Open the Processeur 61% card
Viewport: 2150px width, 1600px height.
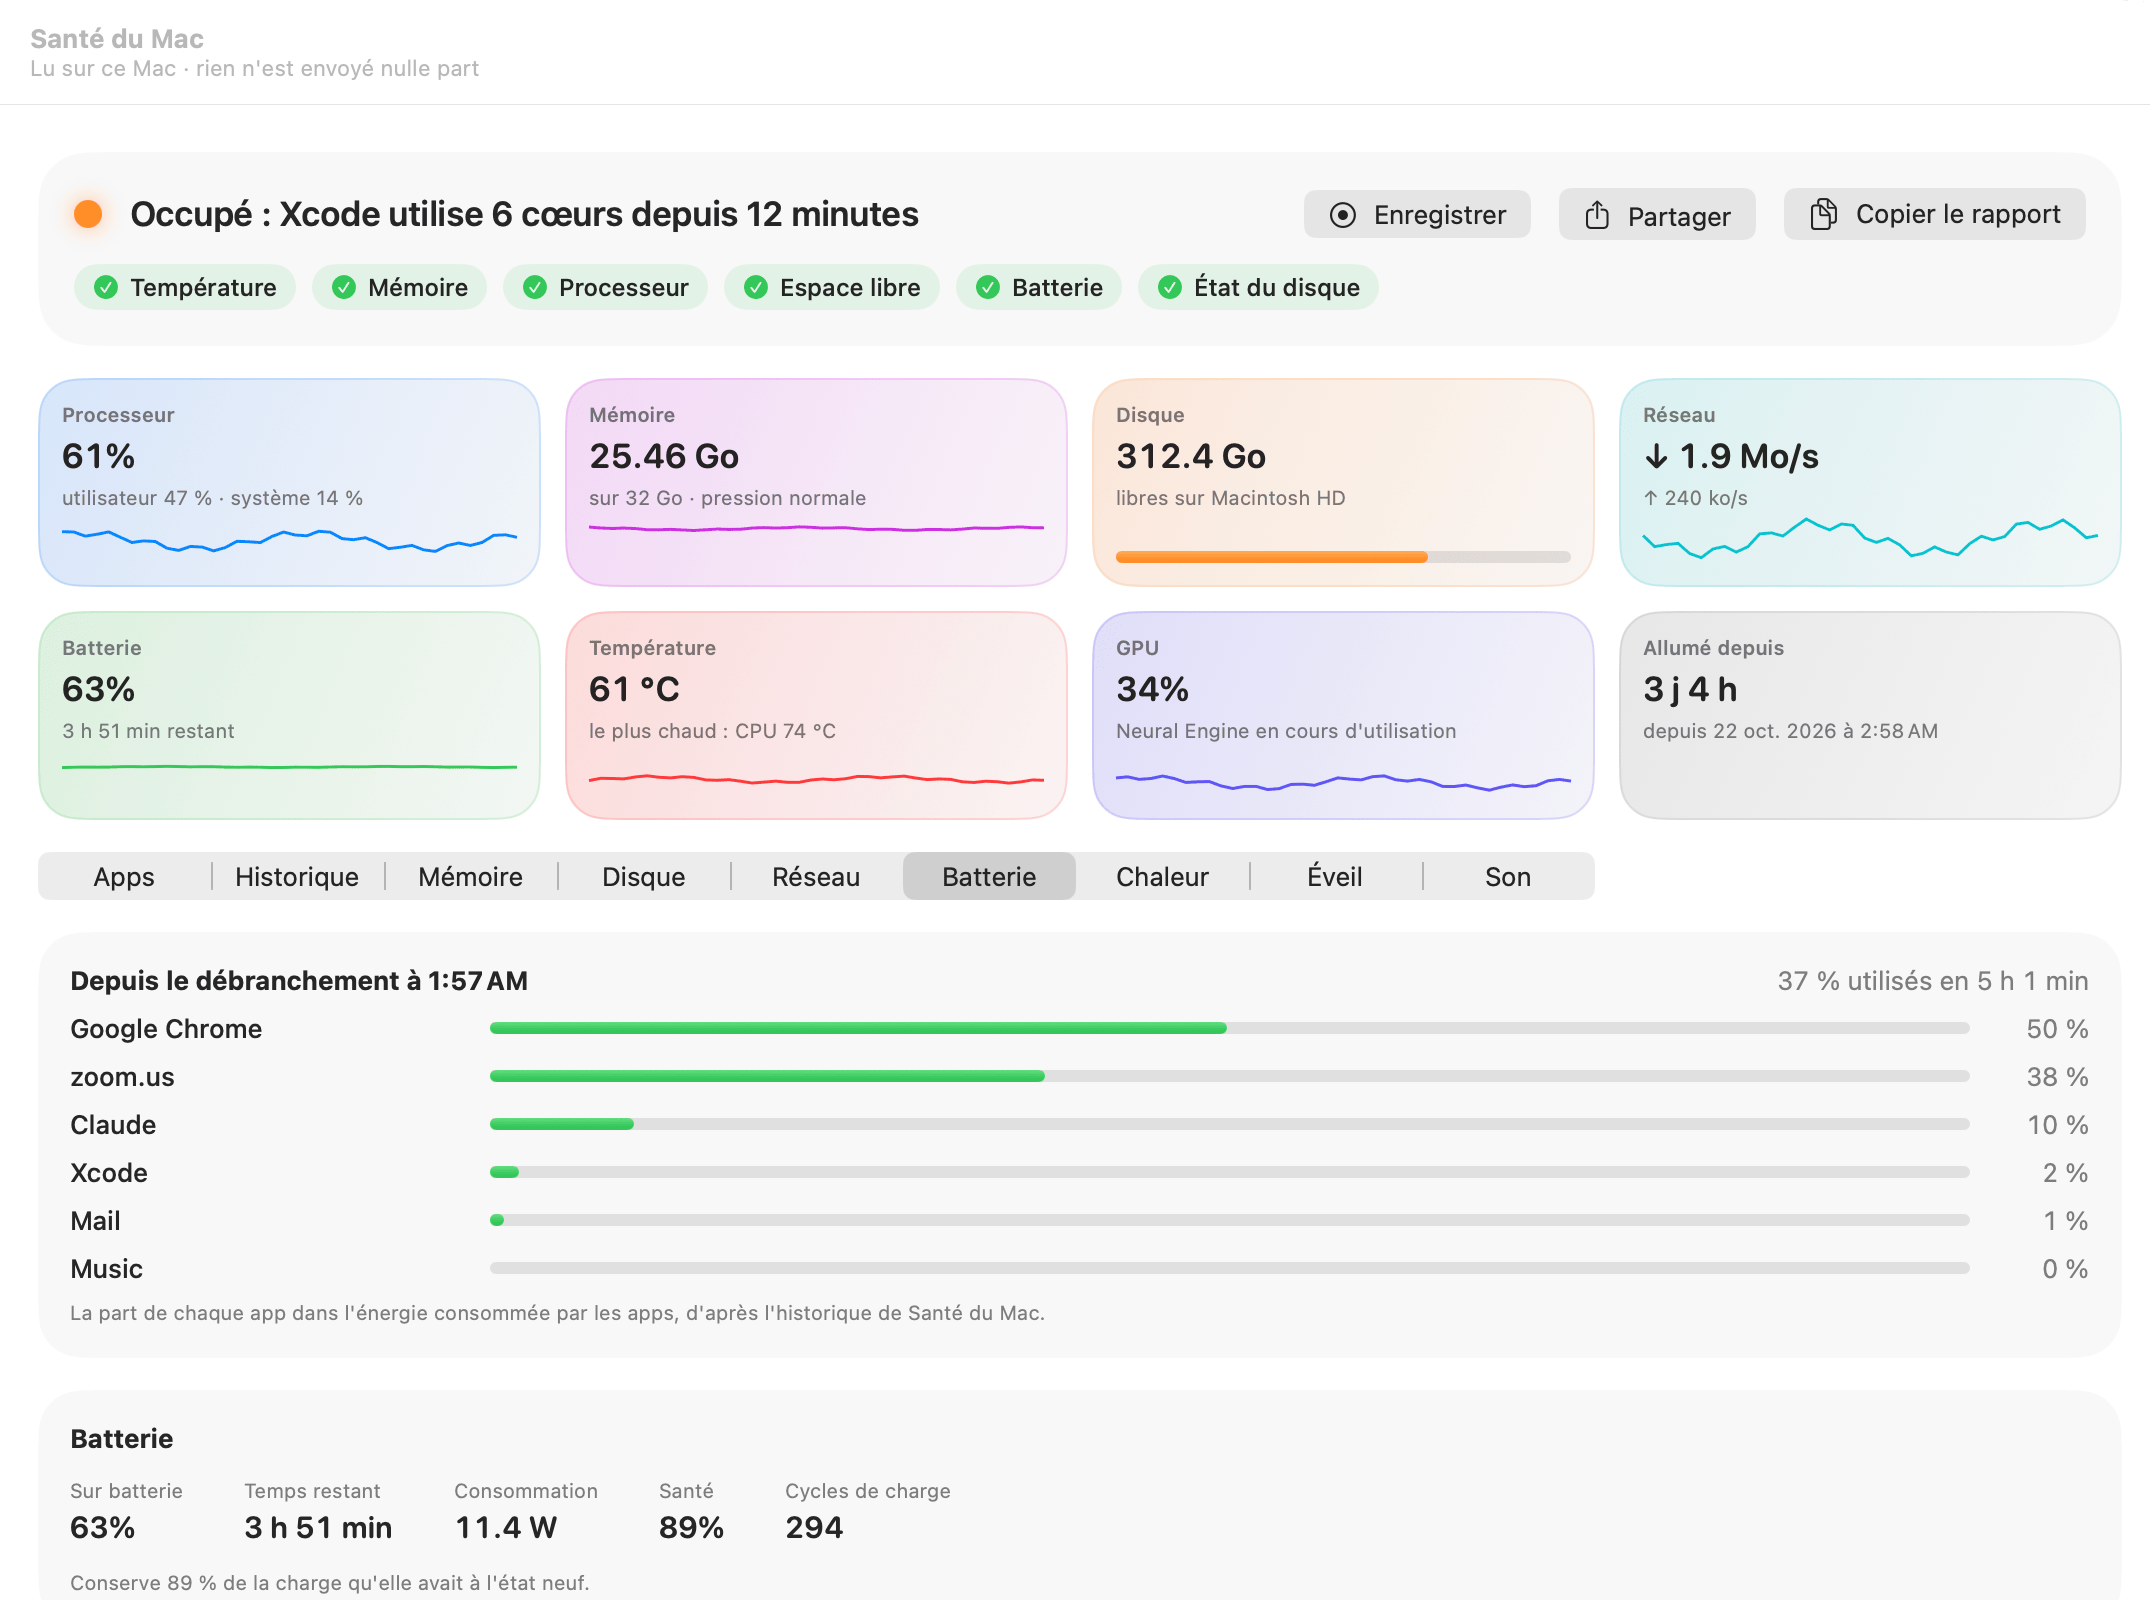click(289, 482)
